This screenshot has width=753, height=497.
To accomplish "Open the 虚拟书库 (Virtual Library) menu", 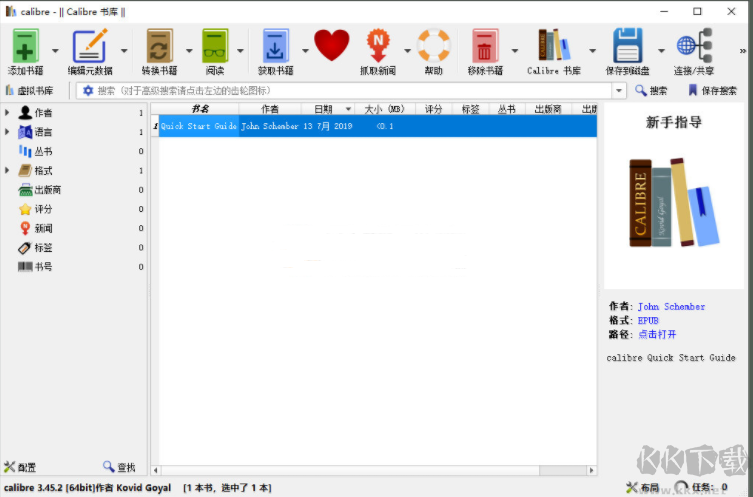I will click(x=30, y=91).
